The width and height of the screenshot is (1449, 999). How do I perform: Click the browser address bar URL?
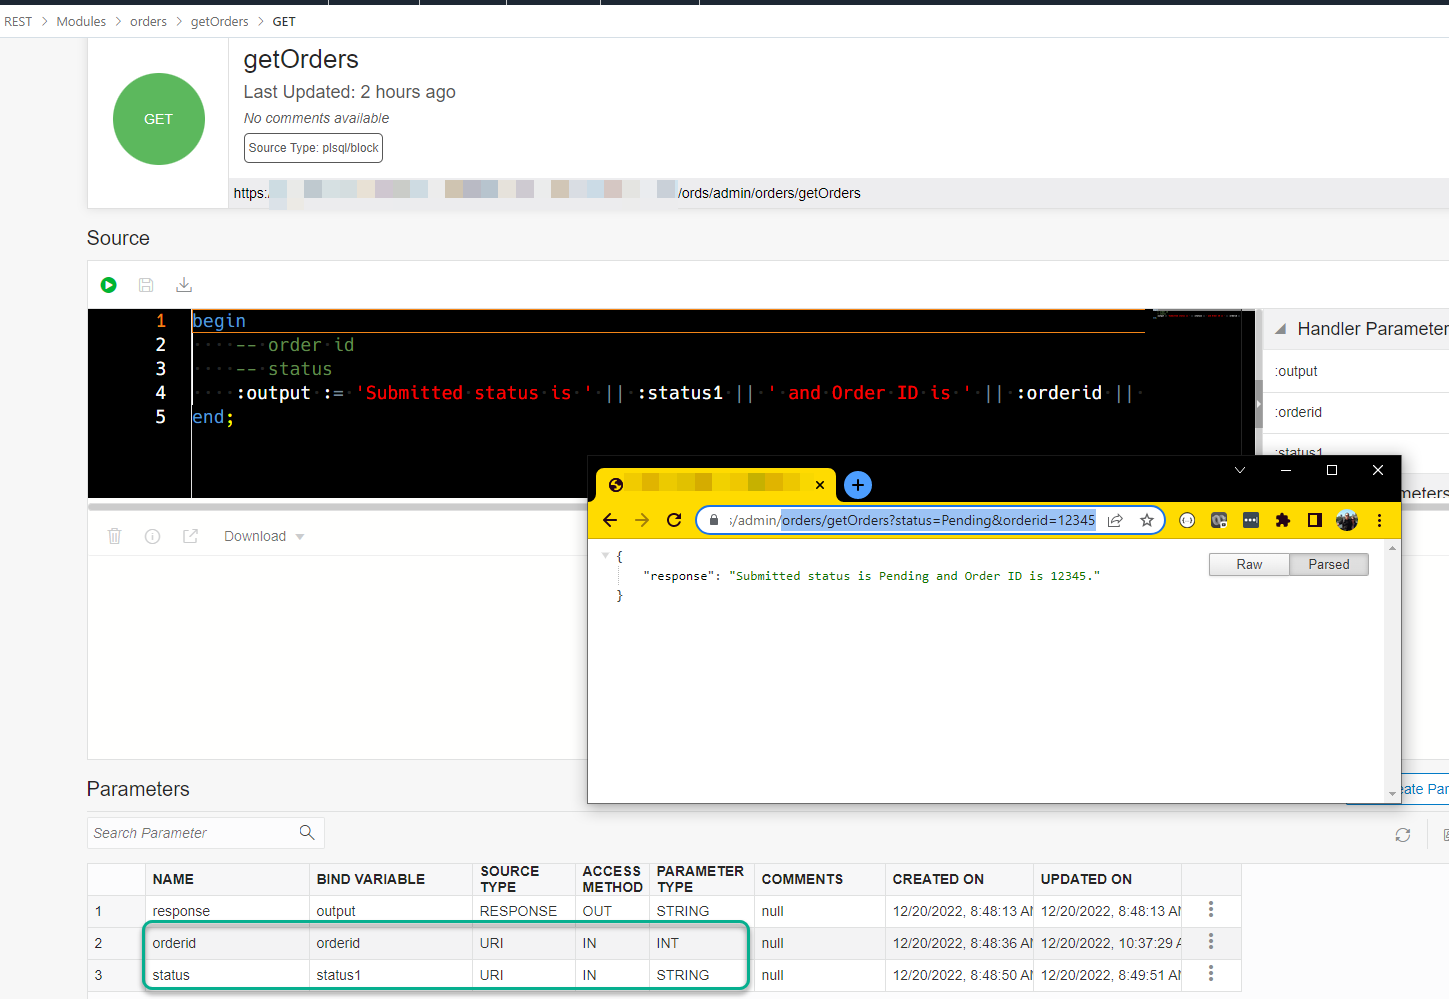coord(911,520)
